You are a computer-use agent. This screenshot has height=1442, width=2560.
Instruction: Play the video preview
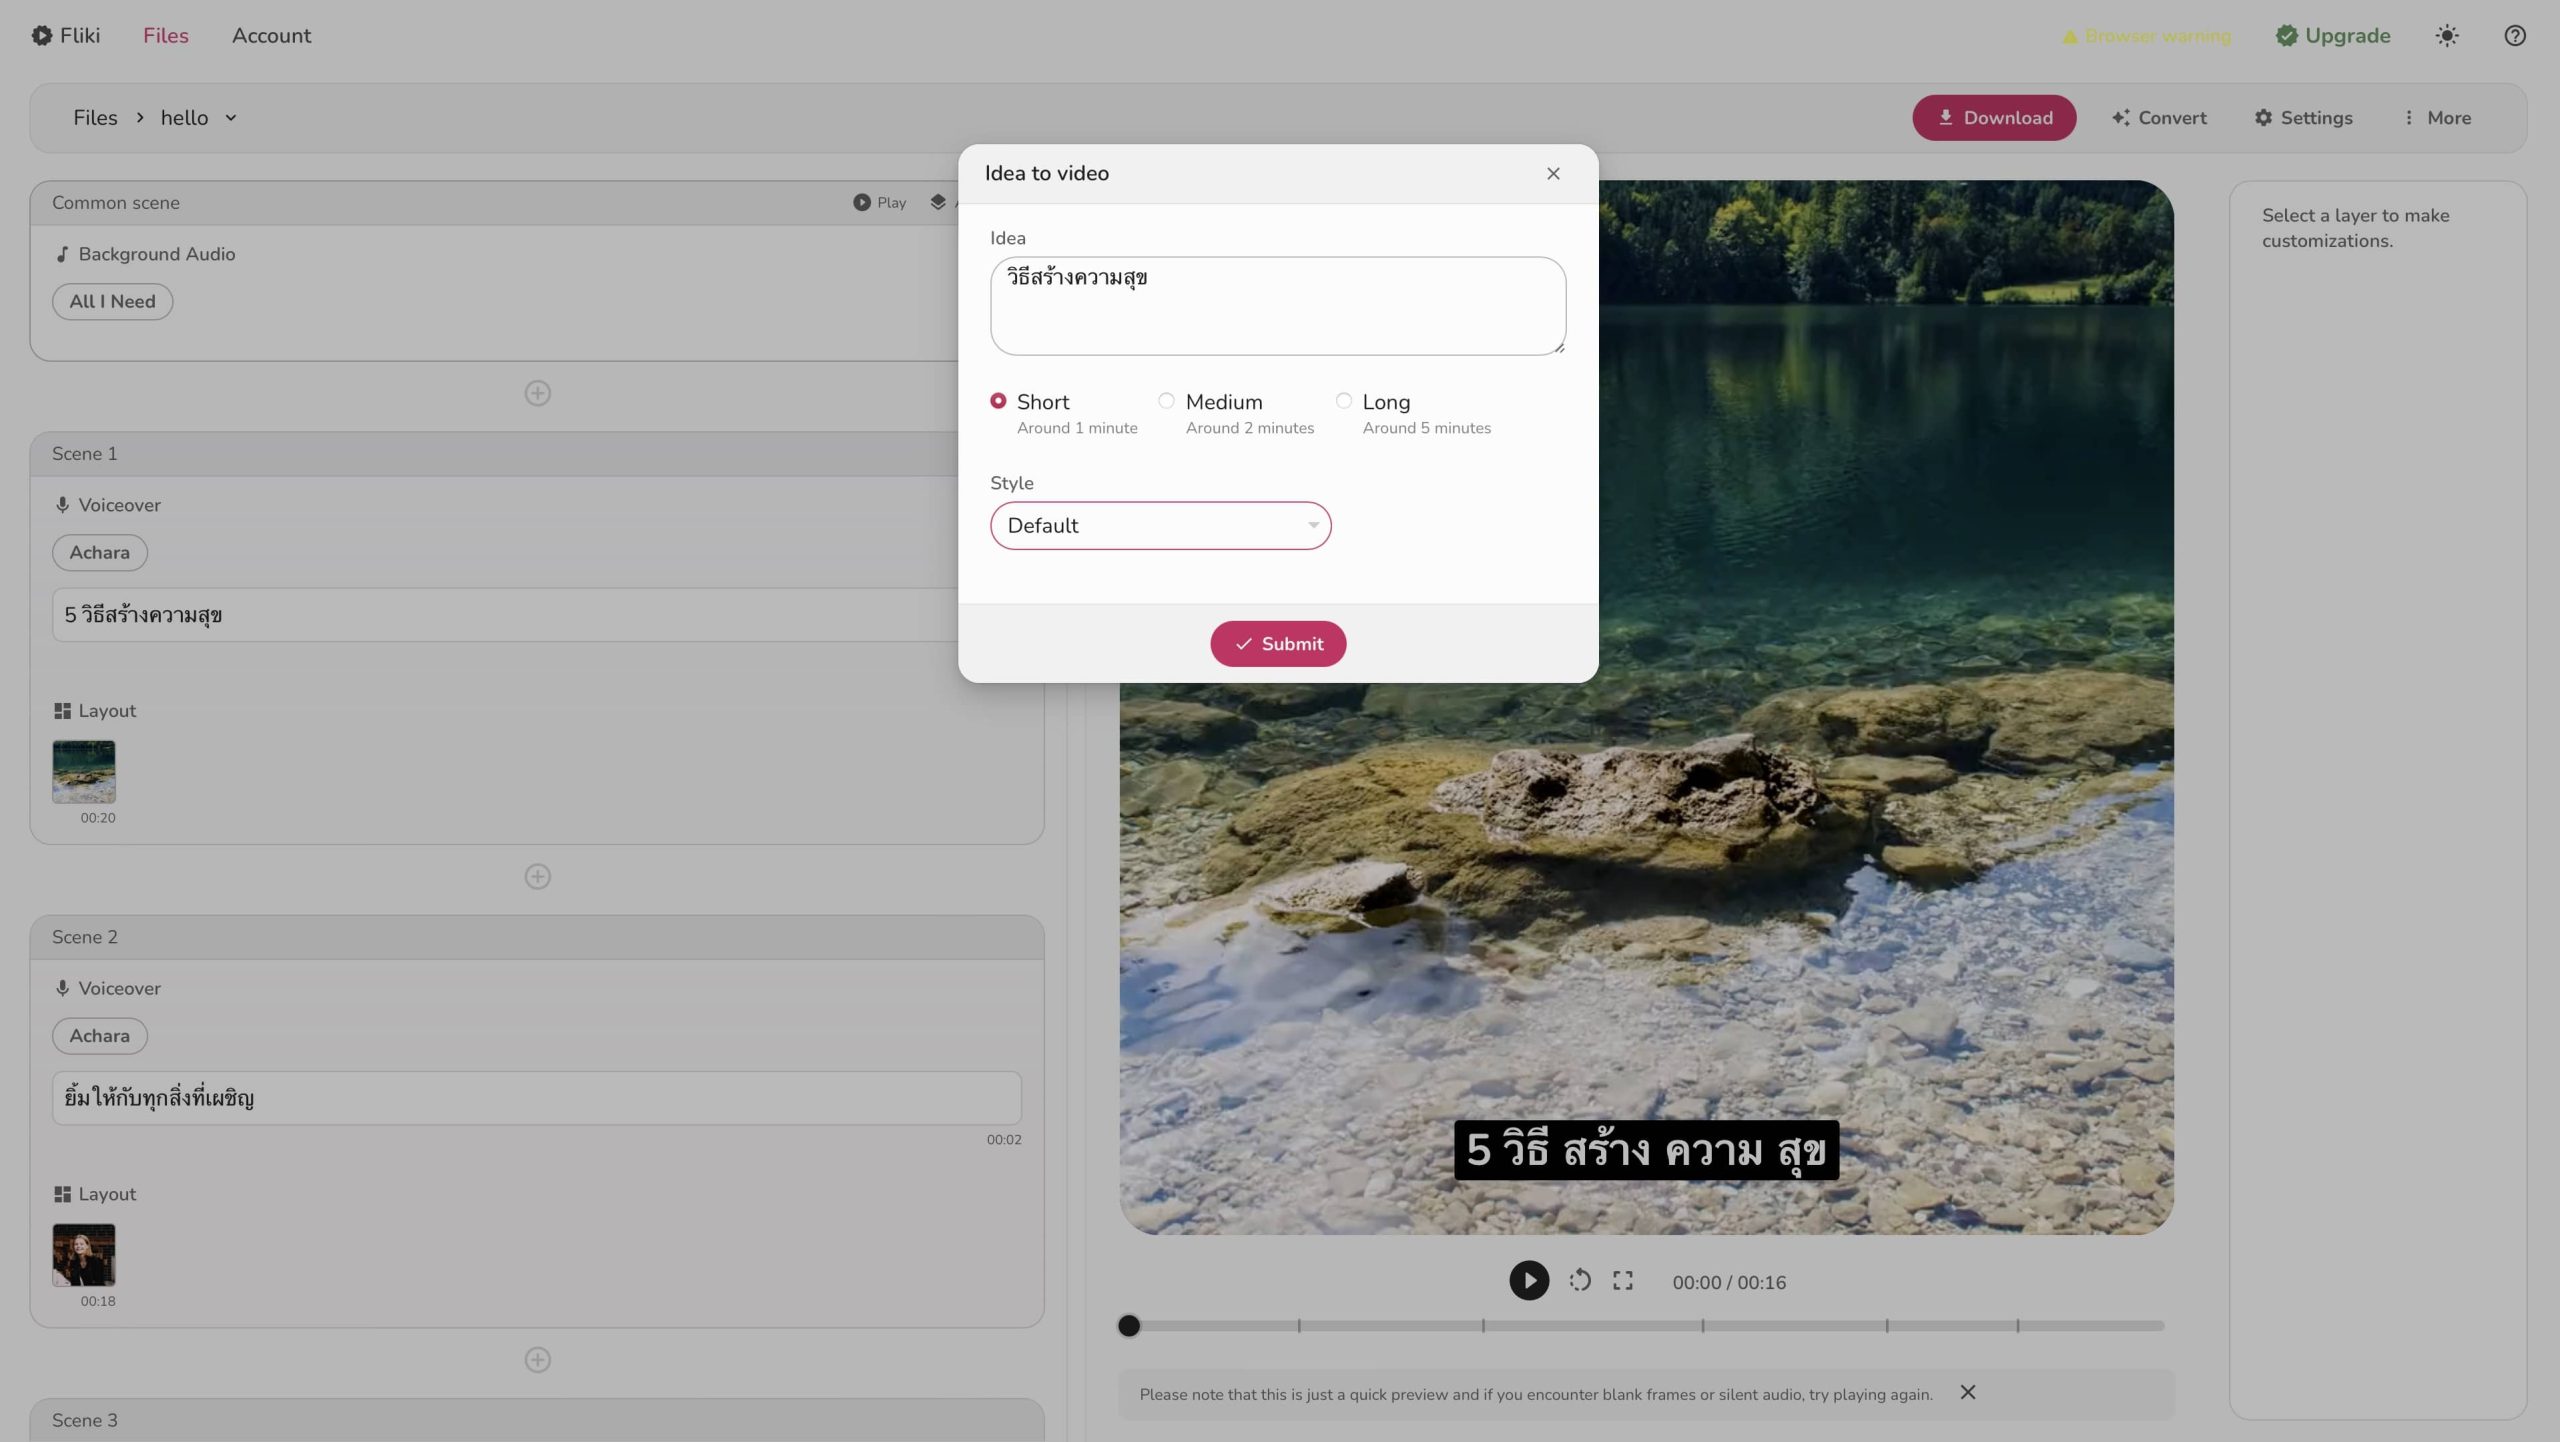(x=1528, y=1281)
